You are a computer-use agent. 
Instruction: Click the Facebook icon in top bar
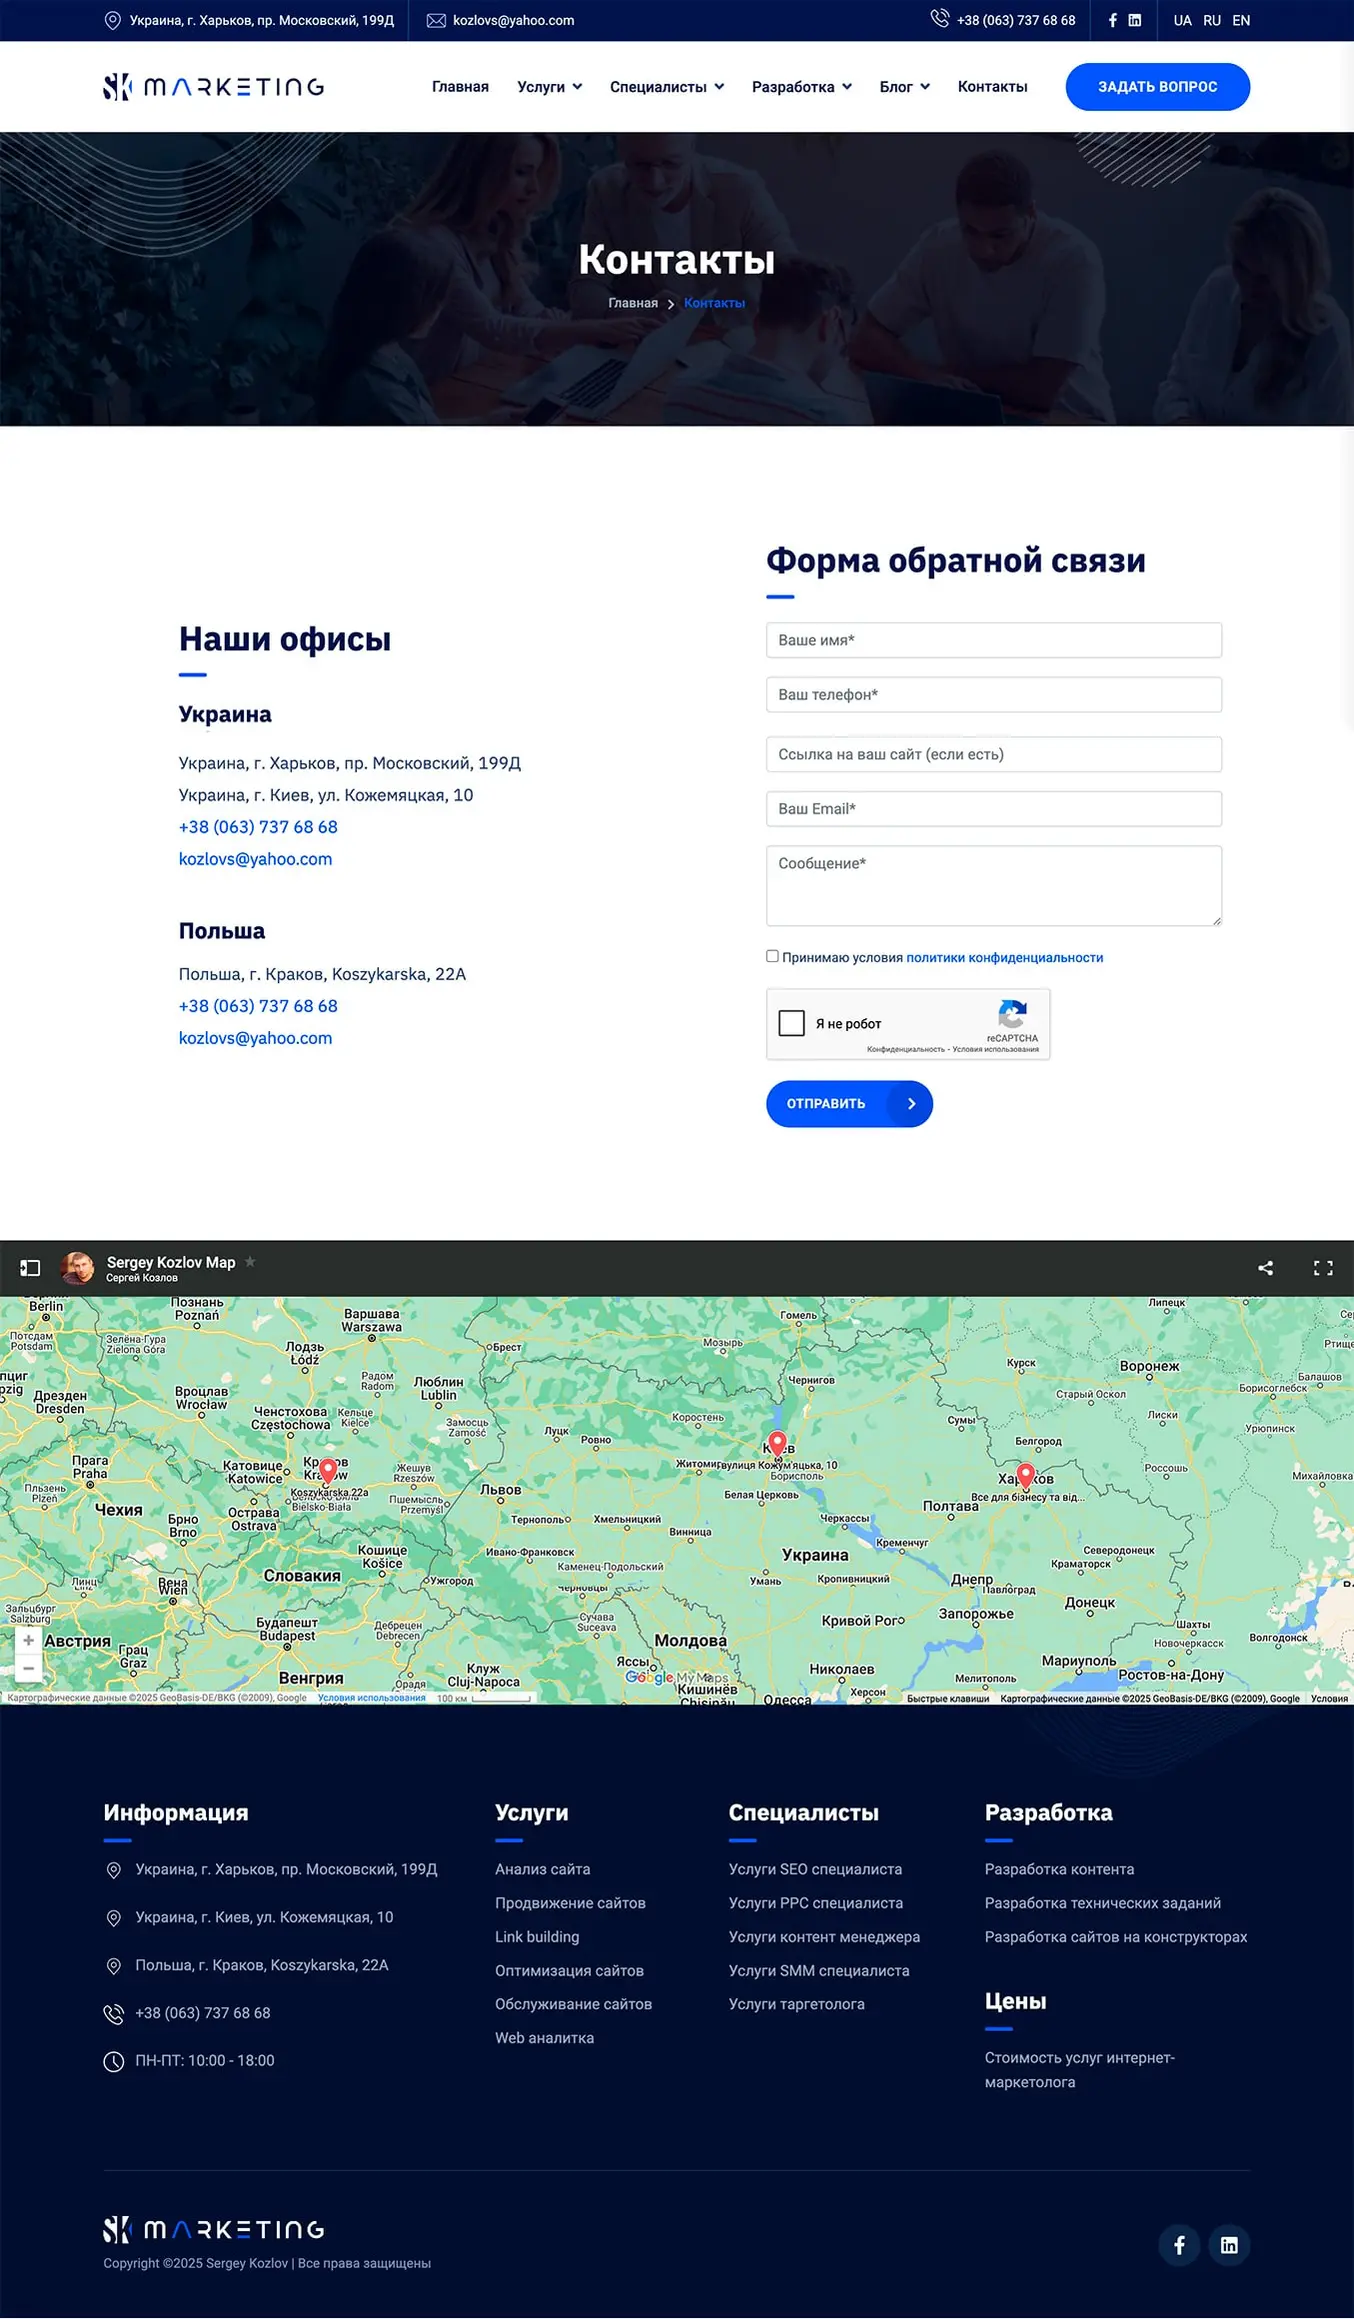point(1112,20)
